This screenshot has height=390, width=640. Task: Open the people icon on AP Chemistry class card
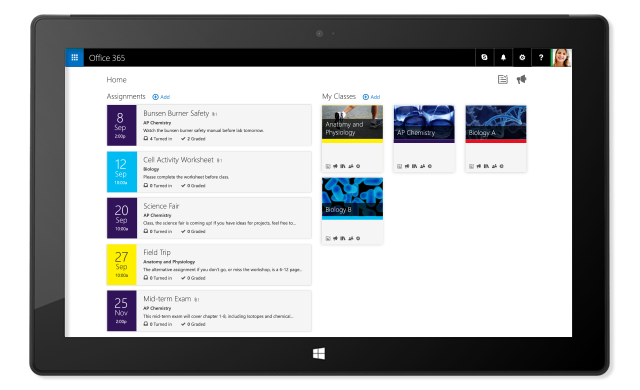pyautogui.click(x=422, y=166)
